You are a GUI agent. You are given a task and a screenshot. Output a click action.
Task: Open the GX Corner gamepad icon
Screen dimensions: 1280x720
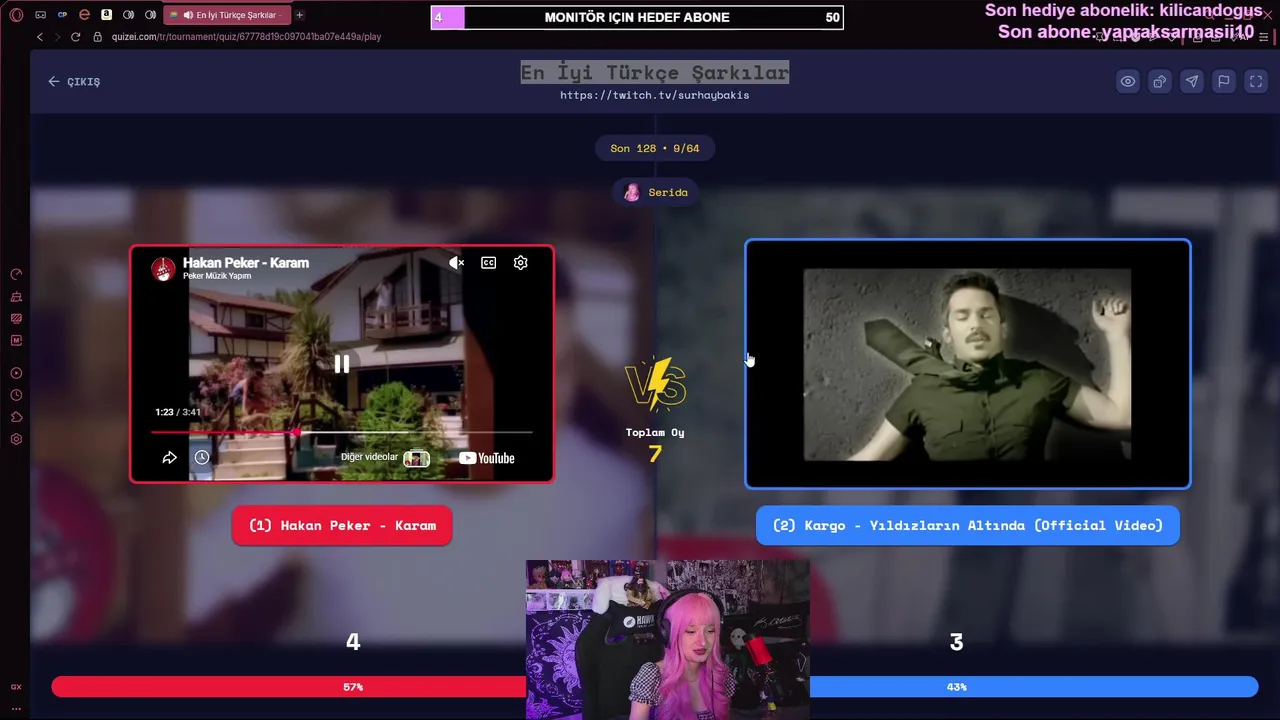pos(40,15)
